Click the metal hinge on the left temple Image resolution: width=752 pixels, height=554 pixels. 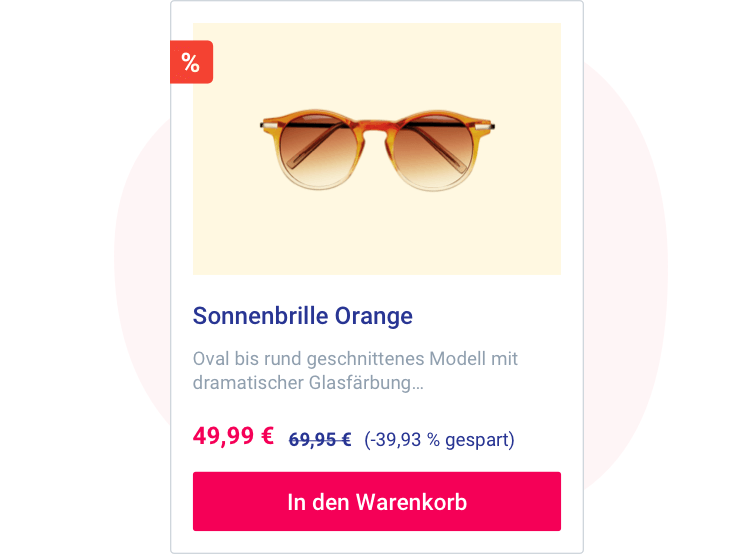[x=269, y=126]
